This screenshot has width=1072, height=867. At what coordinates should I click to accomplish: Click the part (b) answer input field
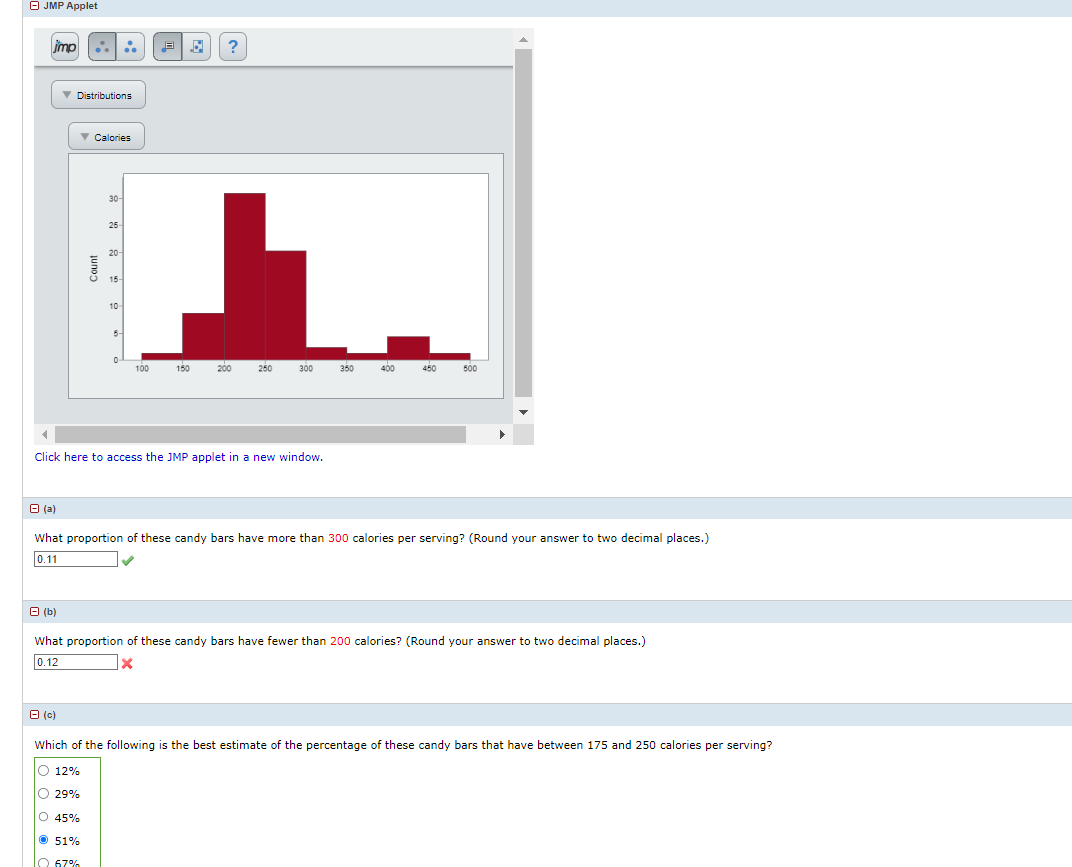click(x=75, y=661)
